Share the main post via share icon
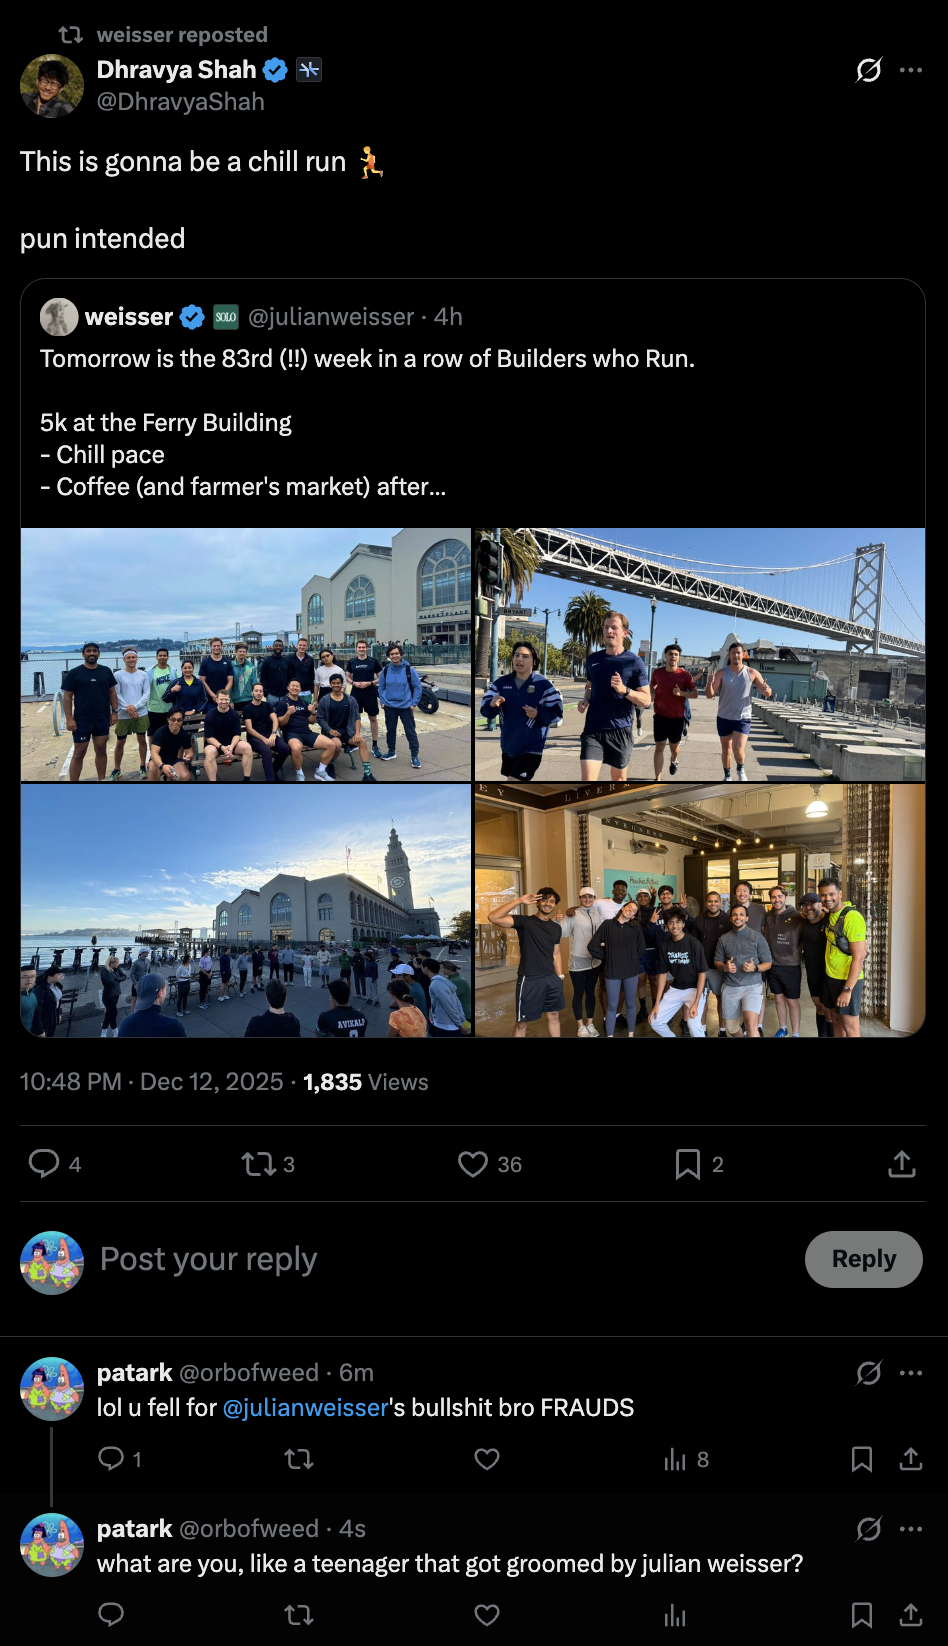This screenshot has width=948, height=1646. [901, 1163]
